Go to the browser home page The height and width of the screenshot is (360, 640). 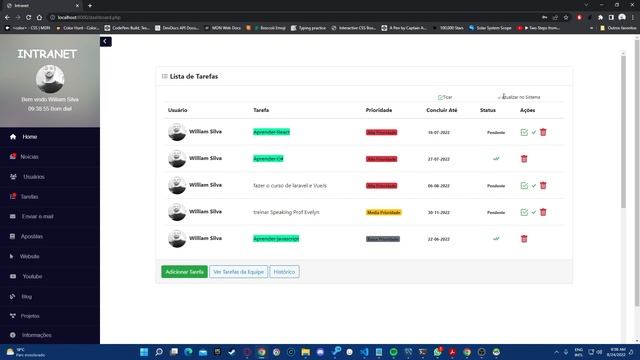39,18
